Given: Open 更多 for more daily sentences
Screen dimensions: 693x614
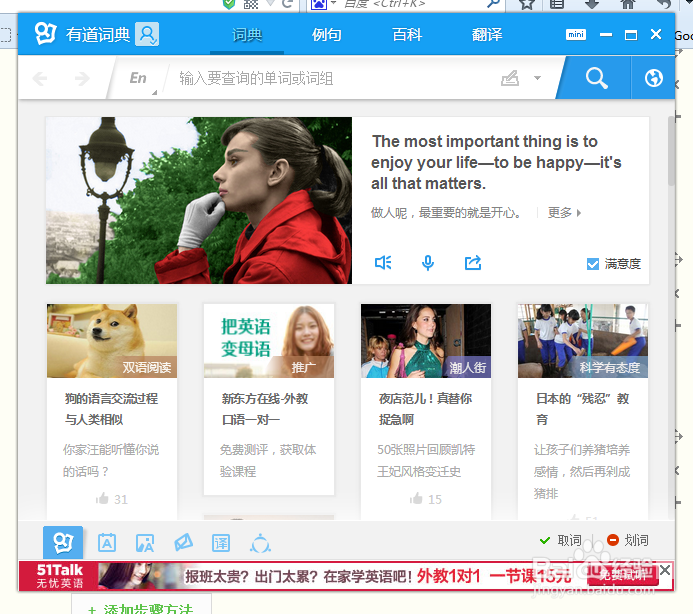Looking at the screenshot, I should coord(564,213).
